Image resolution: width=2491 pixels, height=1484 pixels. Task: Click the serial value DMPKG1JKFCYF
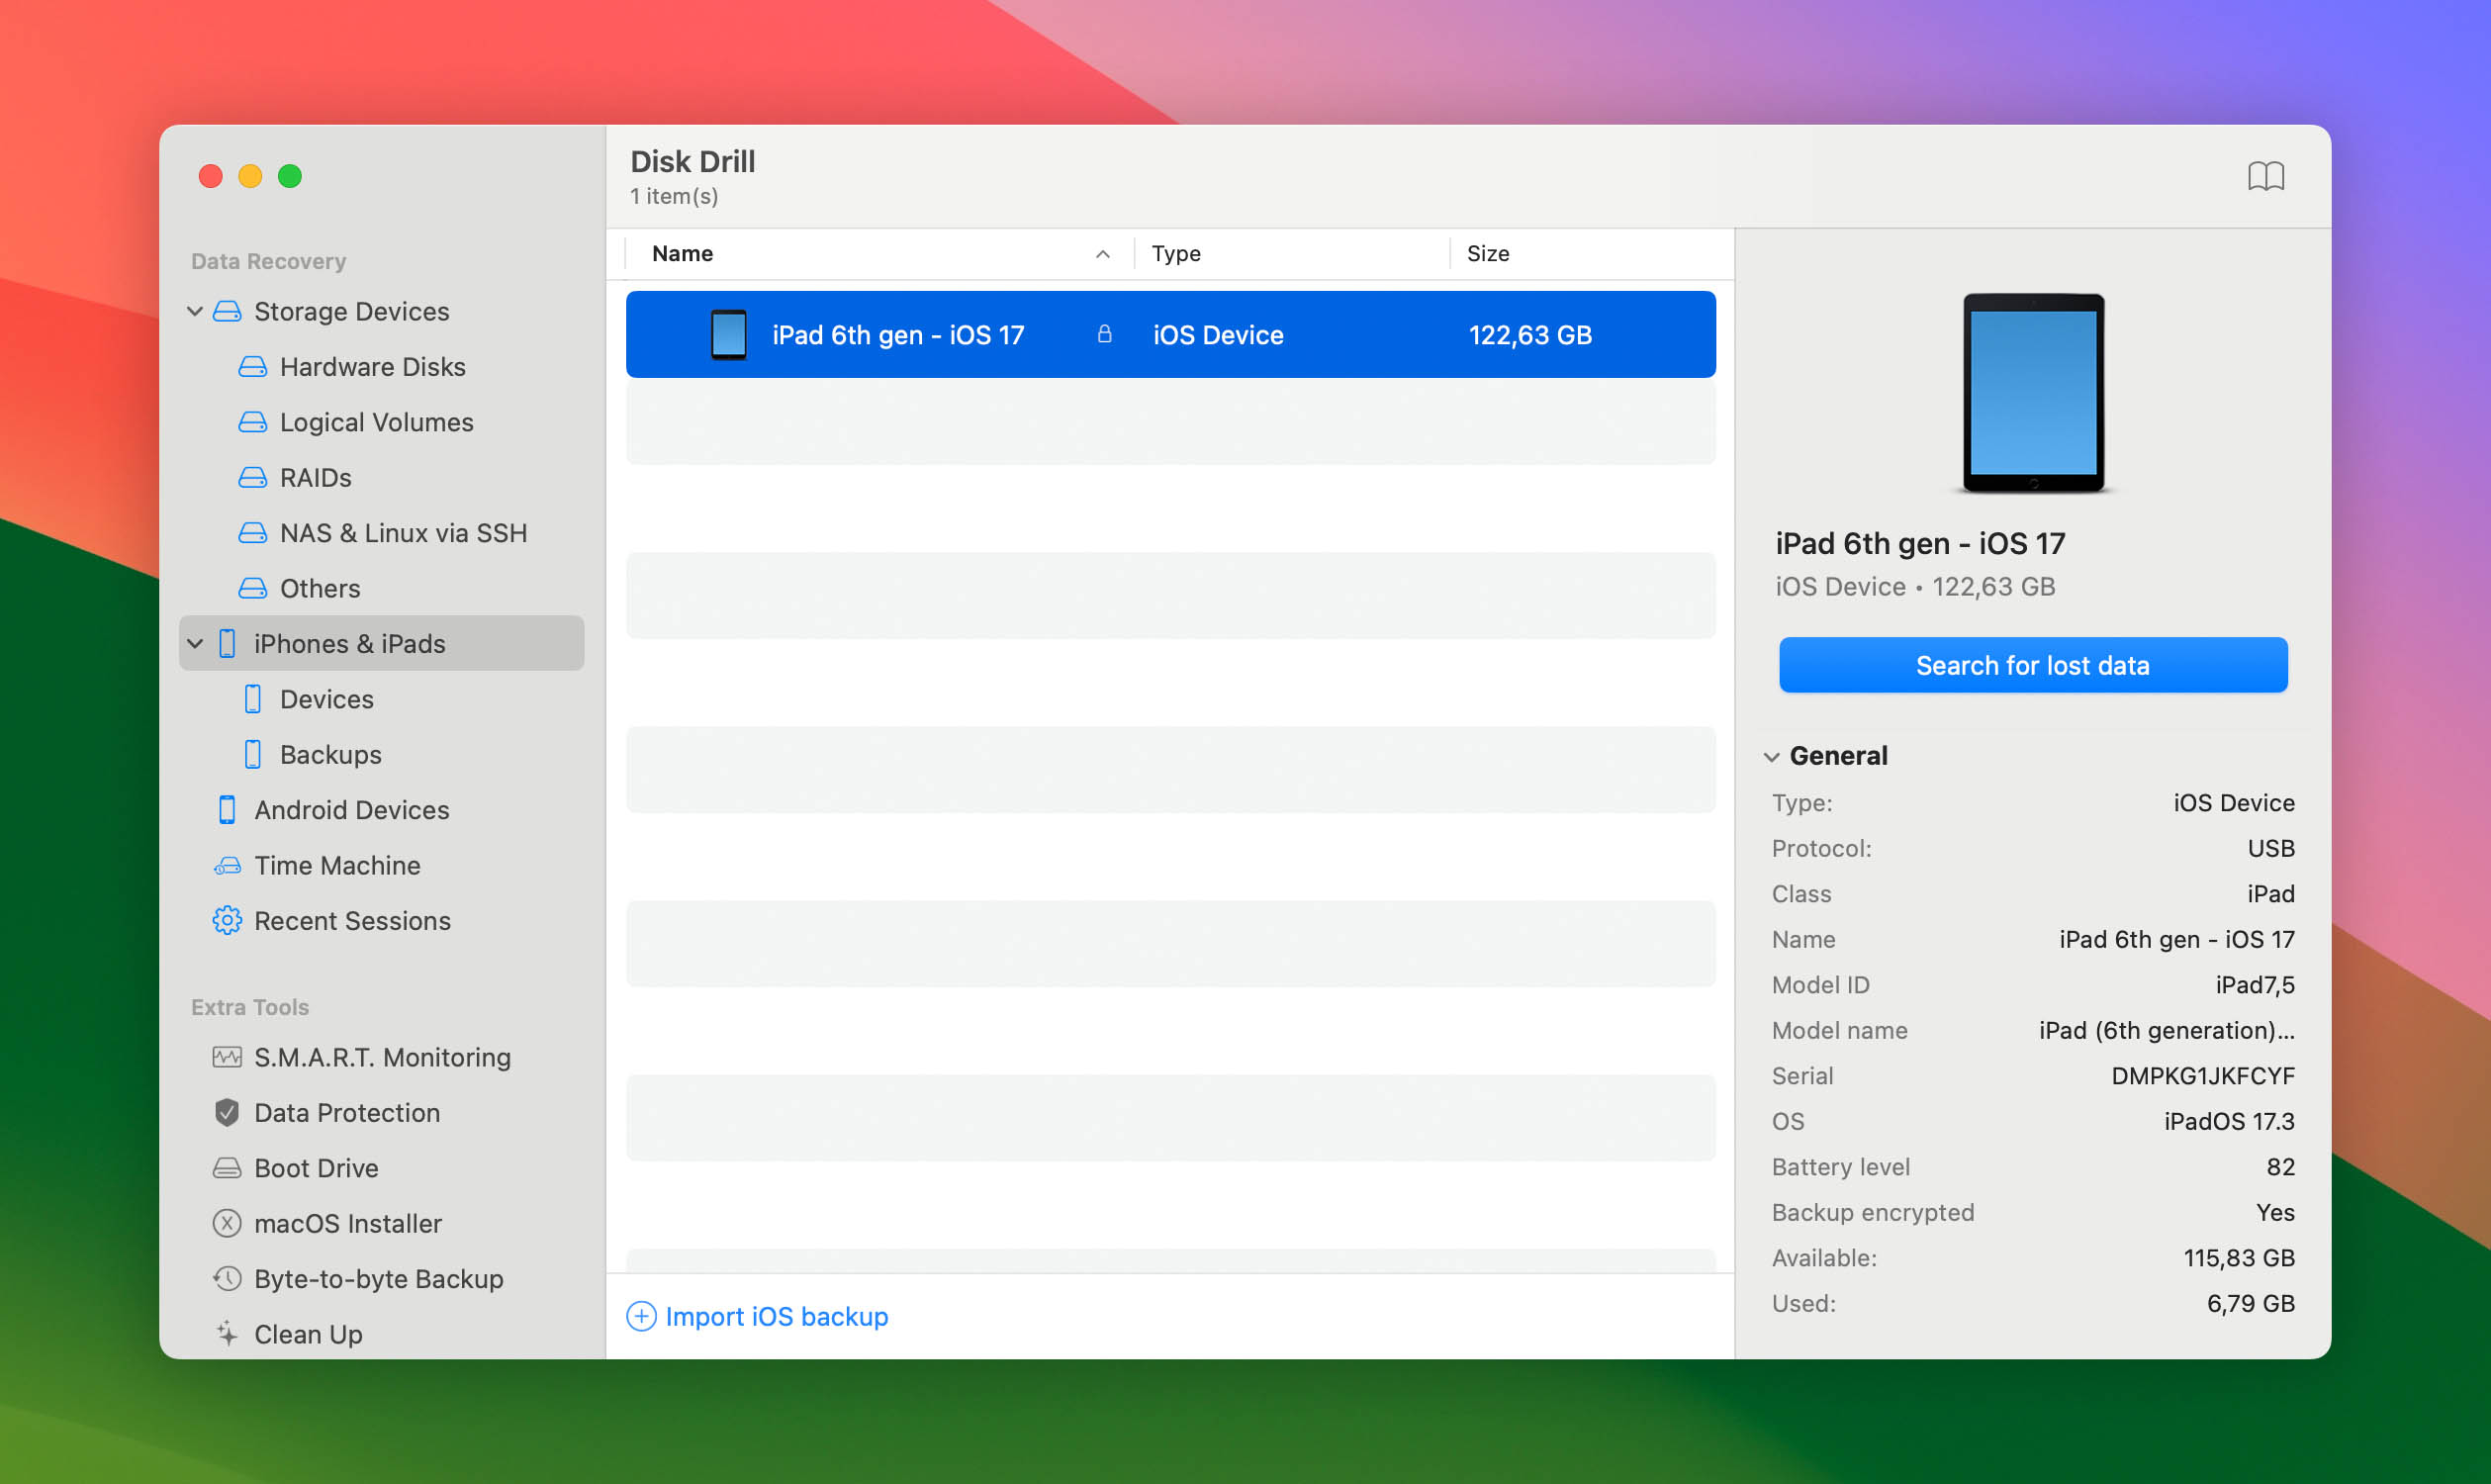[2202, 1076]
